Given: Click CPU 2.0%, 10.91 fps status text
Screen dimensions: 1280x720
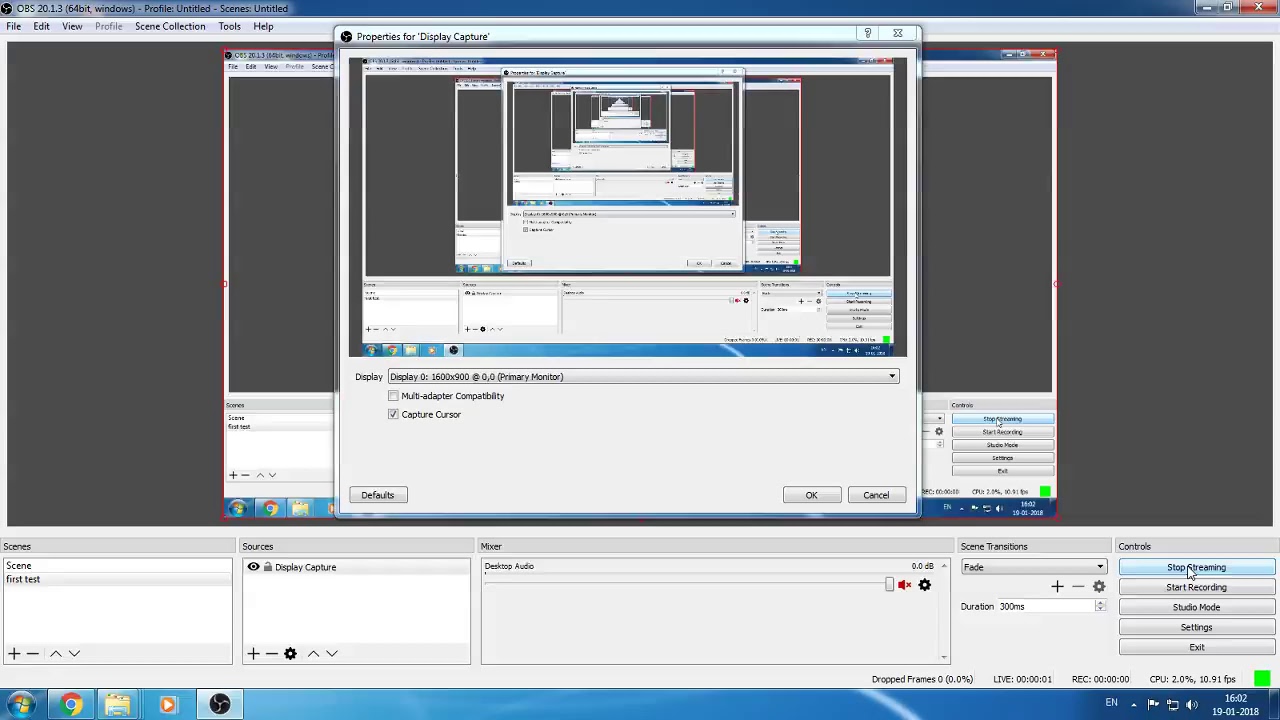Looking at the screenshot, I should click(1192, 679).
